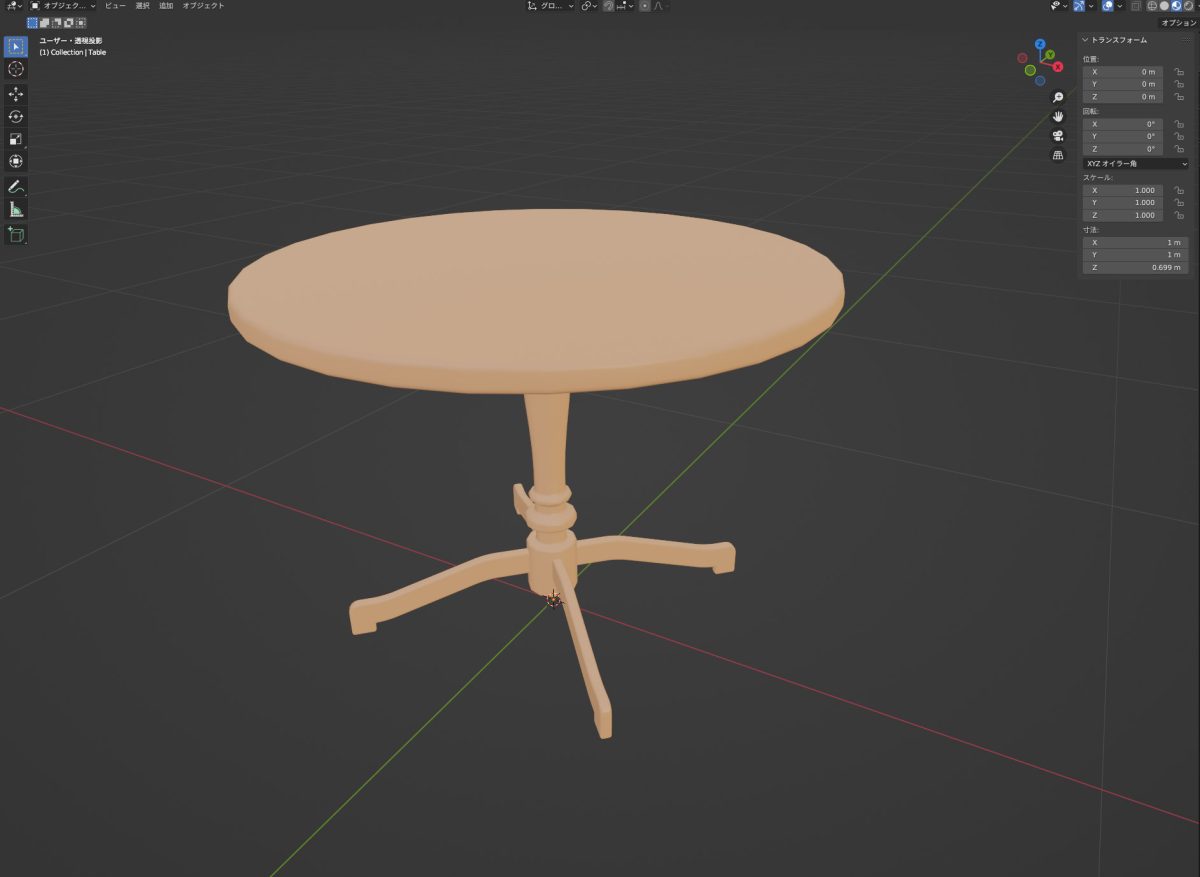
Task: Activate the Rotate tool
Action: tap(16, 117)
